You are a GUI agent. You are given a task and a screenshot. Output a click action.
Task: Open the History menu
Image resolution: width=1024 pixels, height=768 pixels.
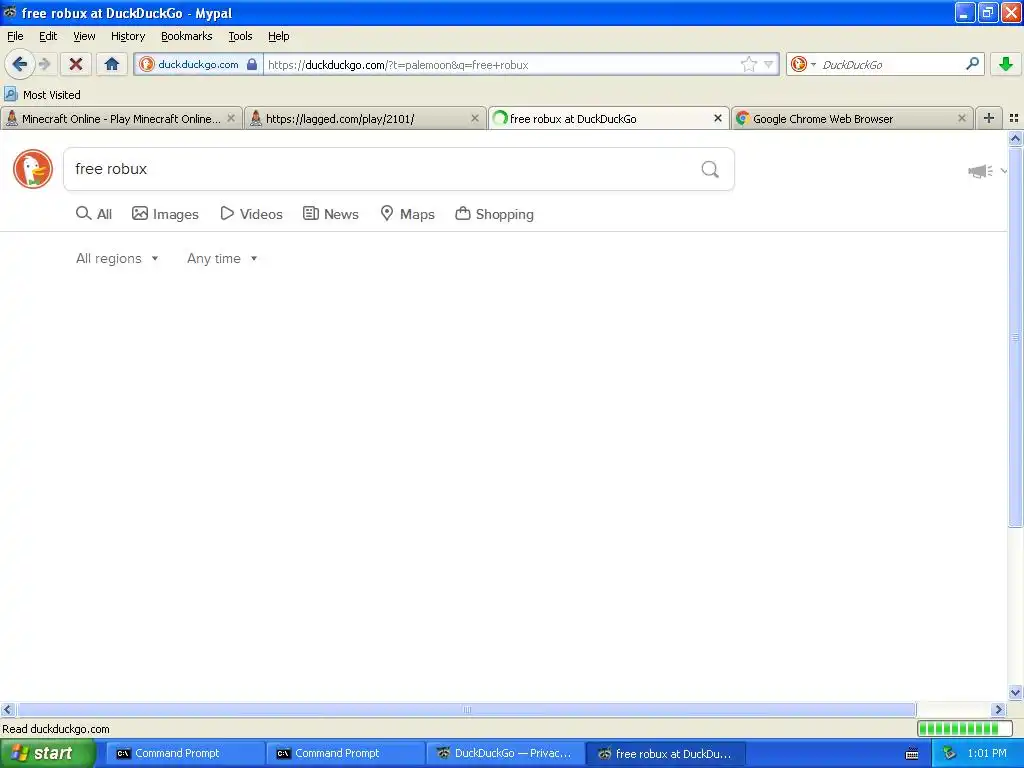coord(128,36)
